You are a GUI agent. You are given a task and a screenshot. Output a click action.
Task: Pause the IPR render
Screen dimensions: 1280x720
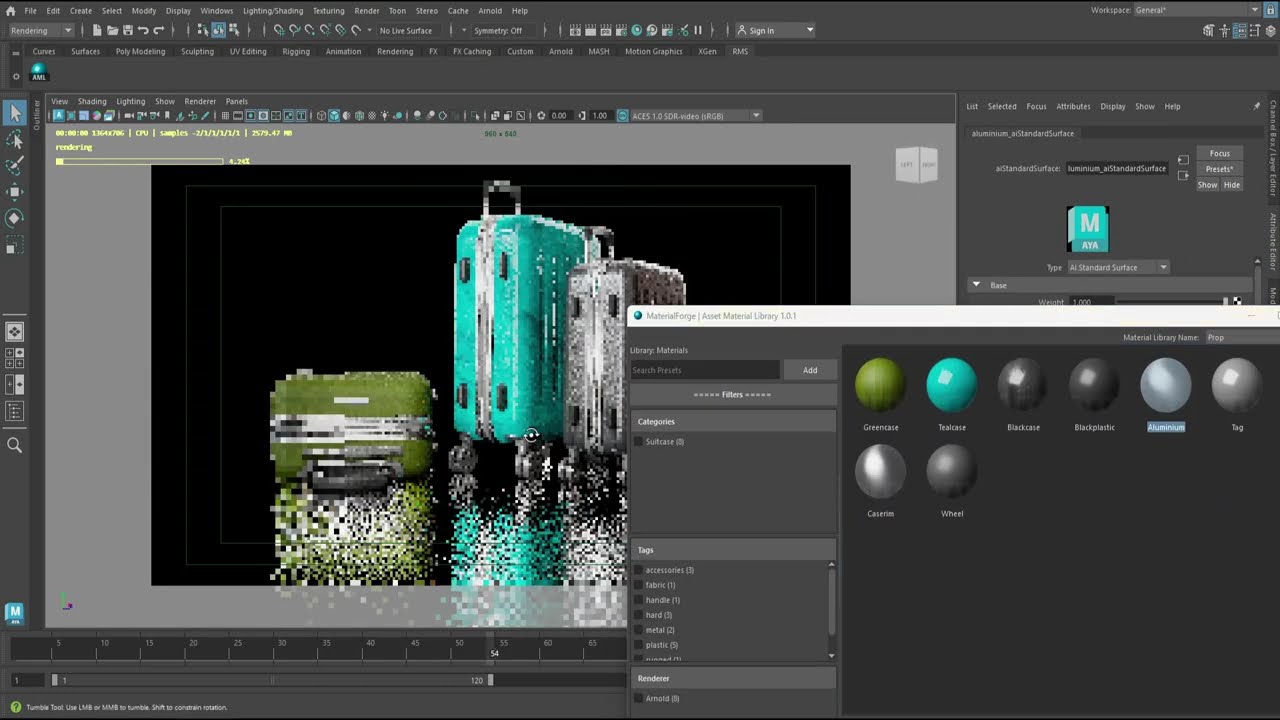(698, 30)
